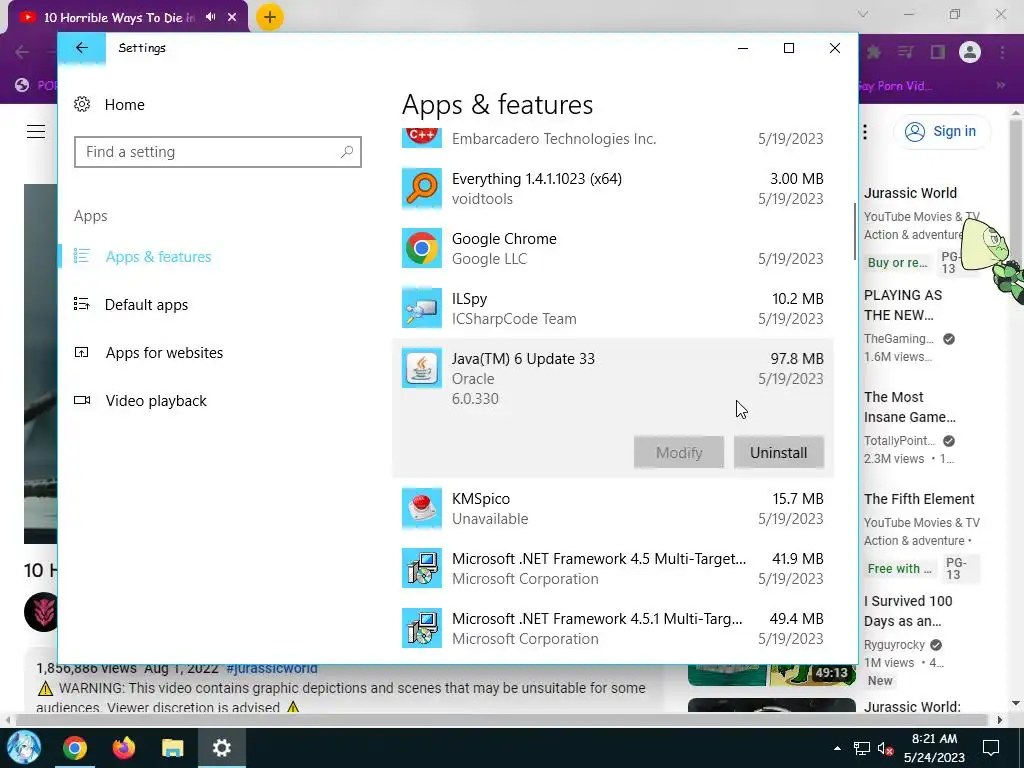Open The Most Insane Game video suggestion
1024x768 pixels.
pos(910,407)
